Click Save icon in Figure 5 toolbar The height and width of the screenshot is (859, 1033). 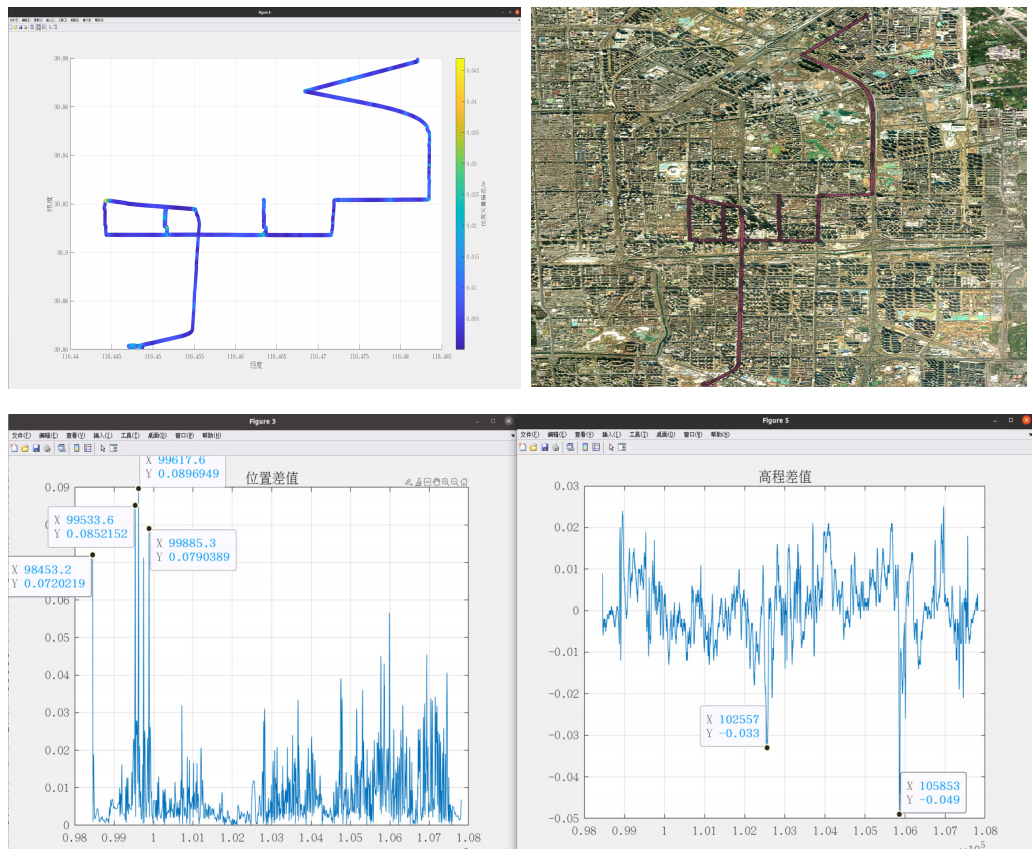[x=544, y=448]
